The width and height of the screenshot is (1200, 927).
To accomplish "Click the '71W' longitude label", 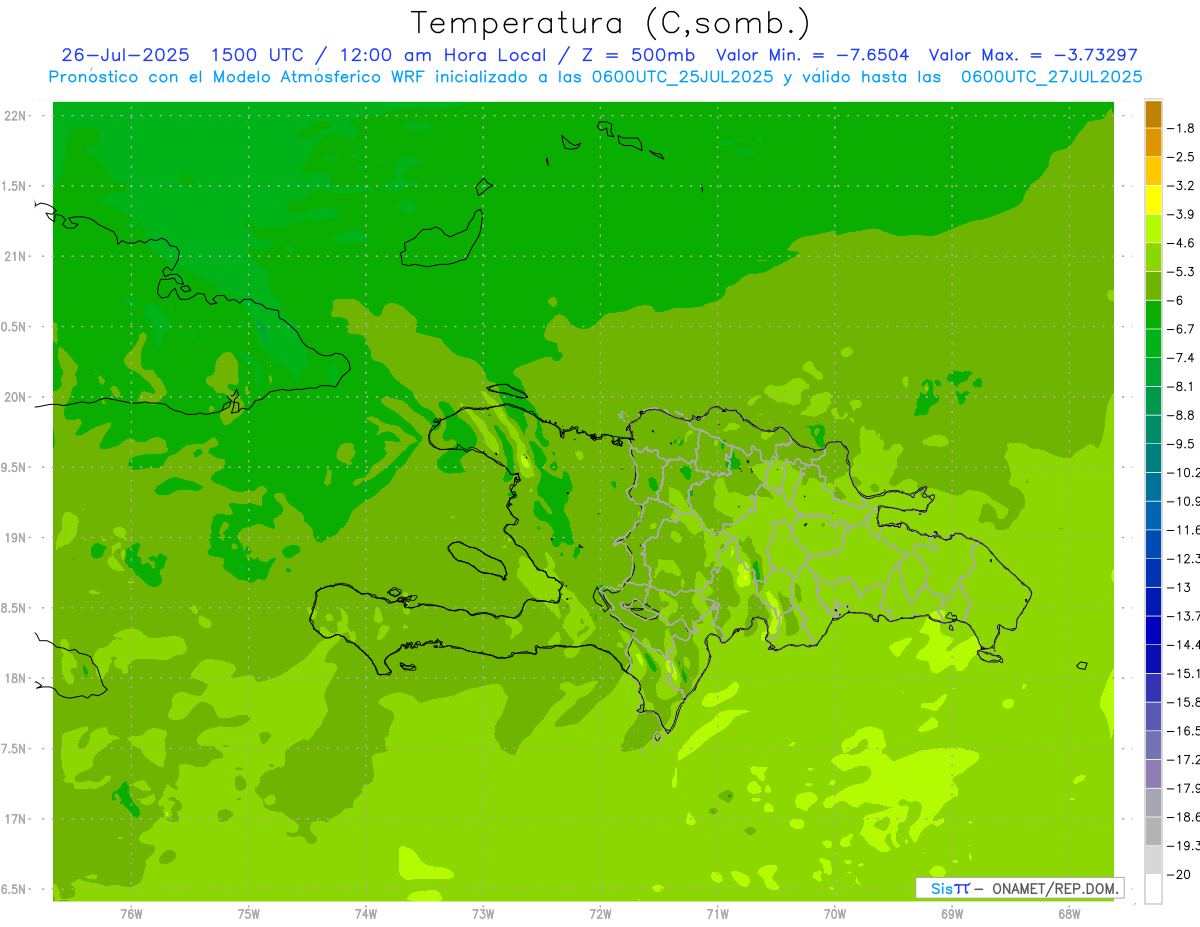I will click(717, 913).
